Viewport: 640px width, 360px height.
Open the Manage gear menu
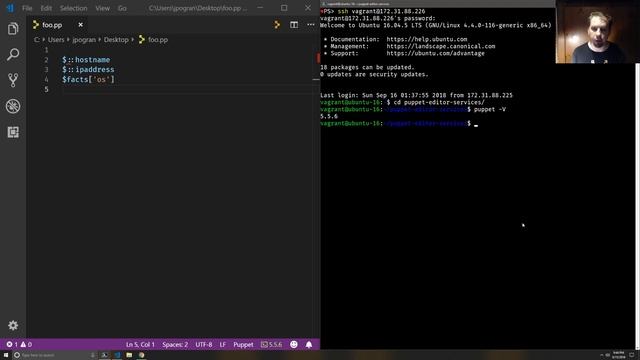pyautogui.click(x=13, y=325)
